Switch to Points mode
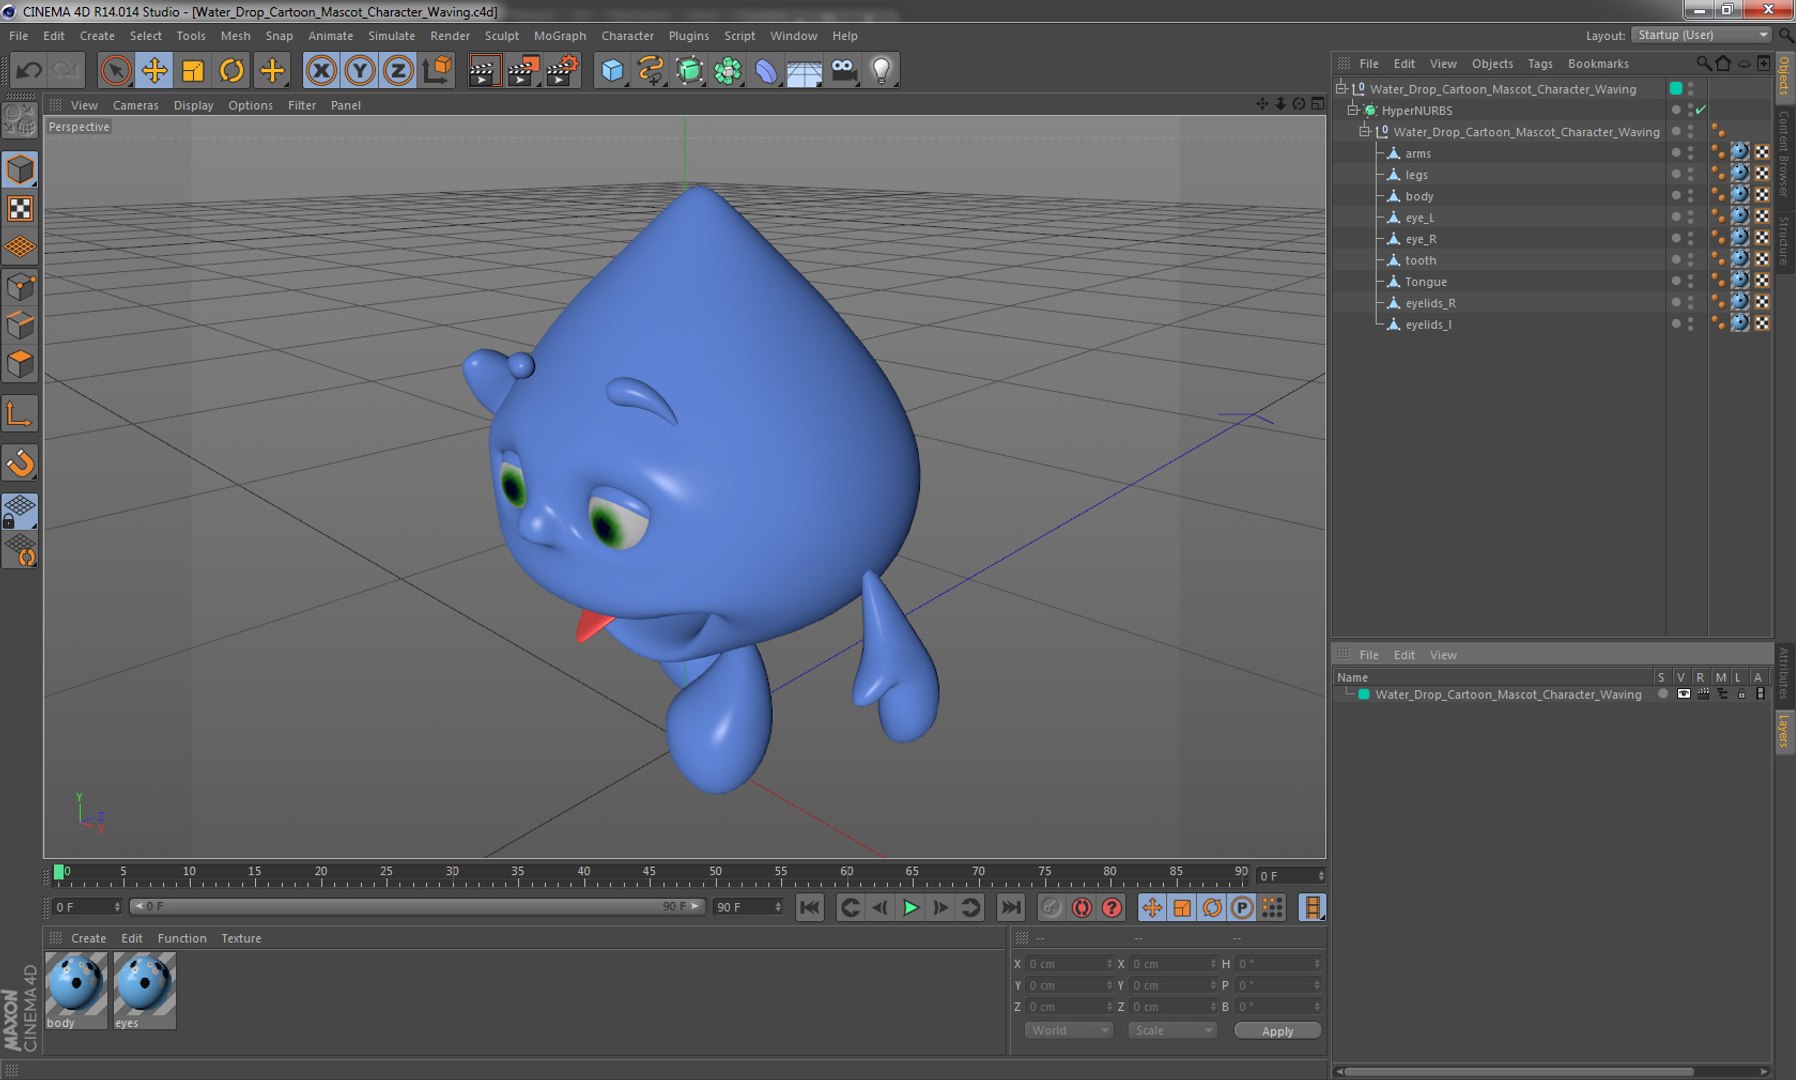Image resolution: width=1796 pixels, height=1080 pixels. tap(20, 288)
